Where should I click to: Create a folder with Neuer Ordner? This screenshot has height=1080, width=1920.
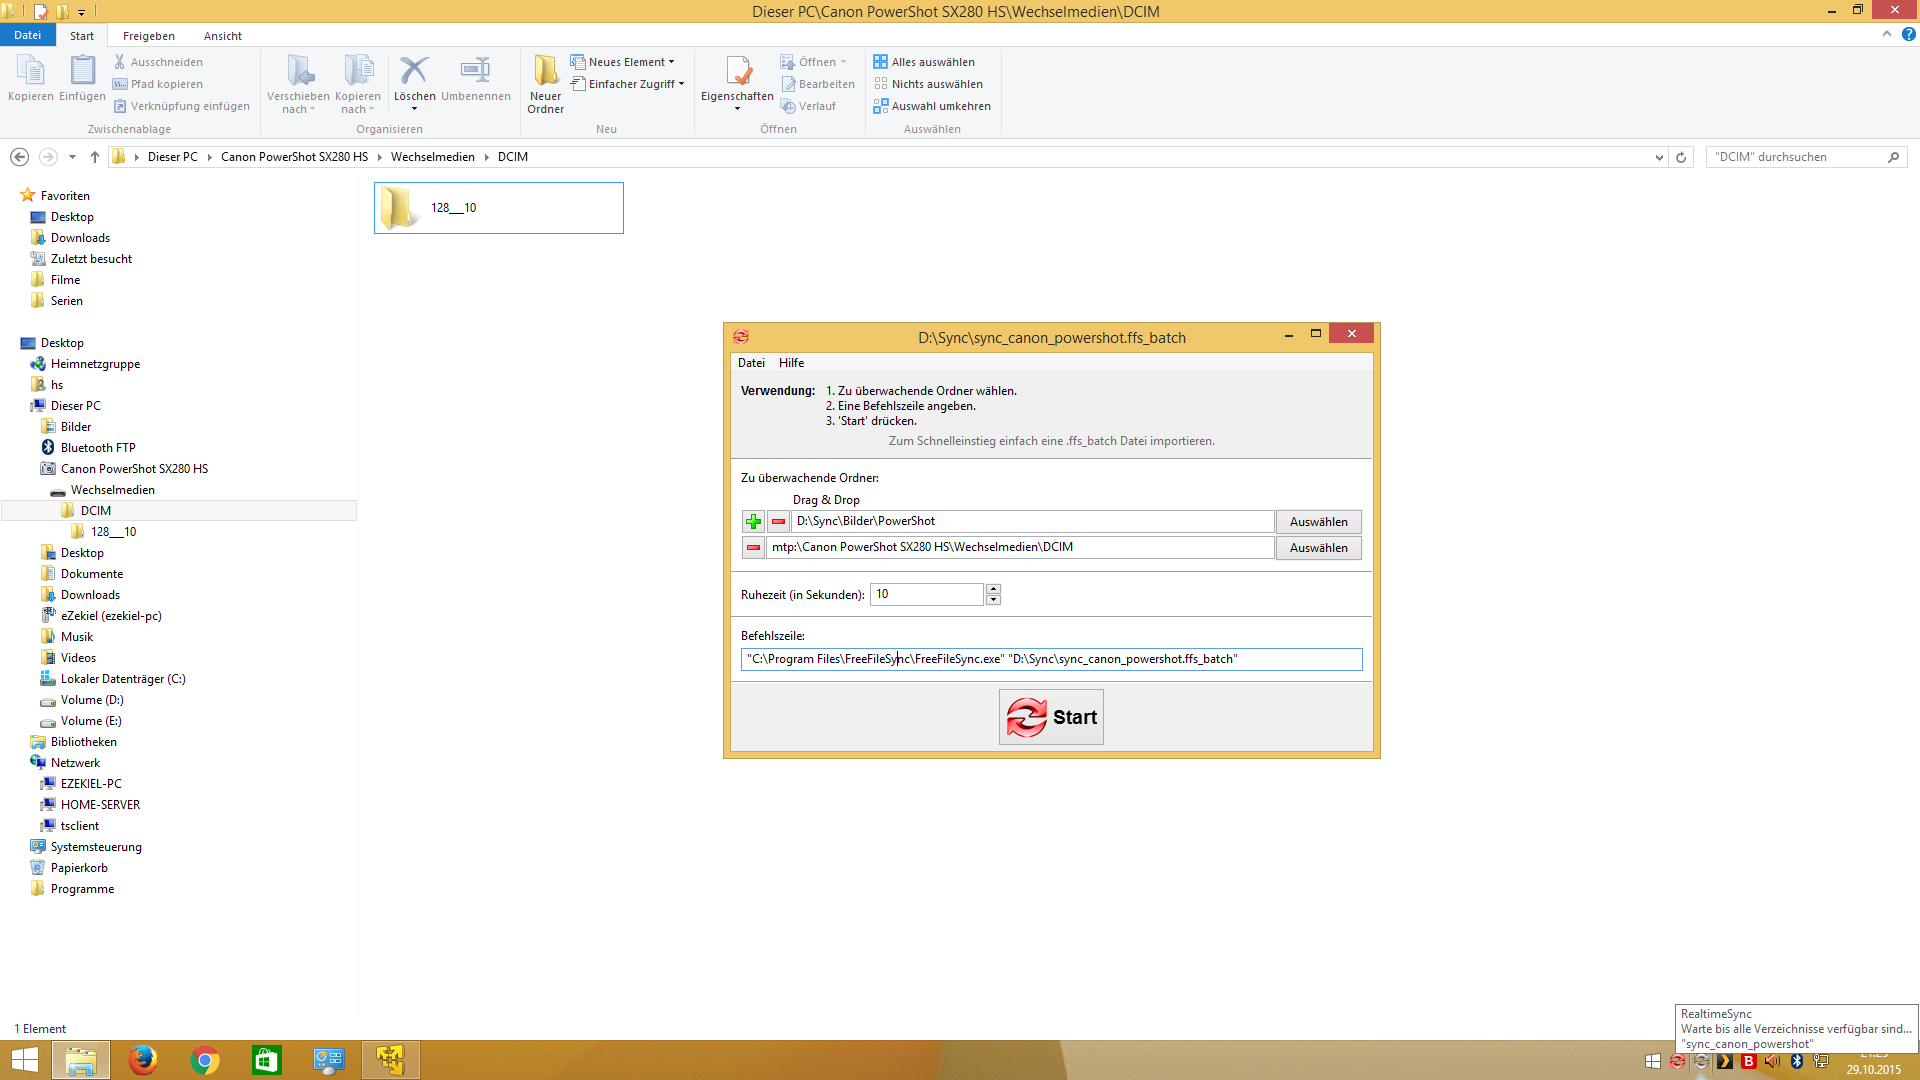(x=545, y=84)
